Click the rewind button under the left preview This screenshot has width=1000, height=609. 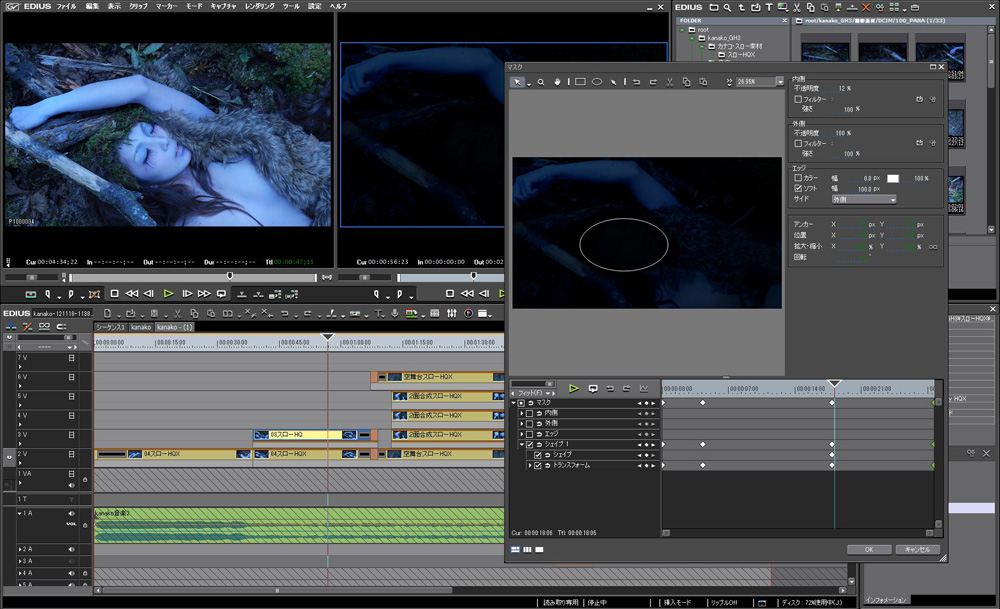[131, 294]
